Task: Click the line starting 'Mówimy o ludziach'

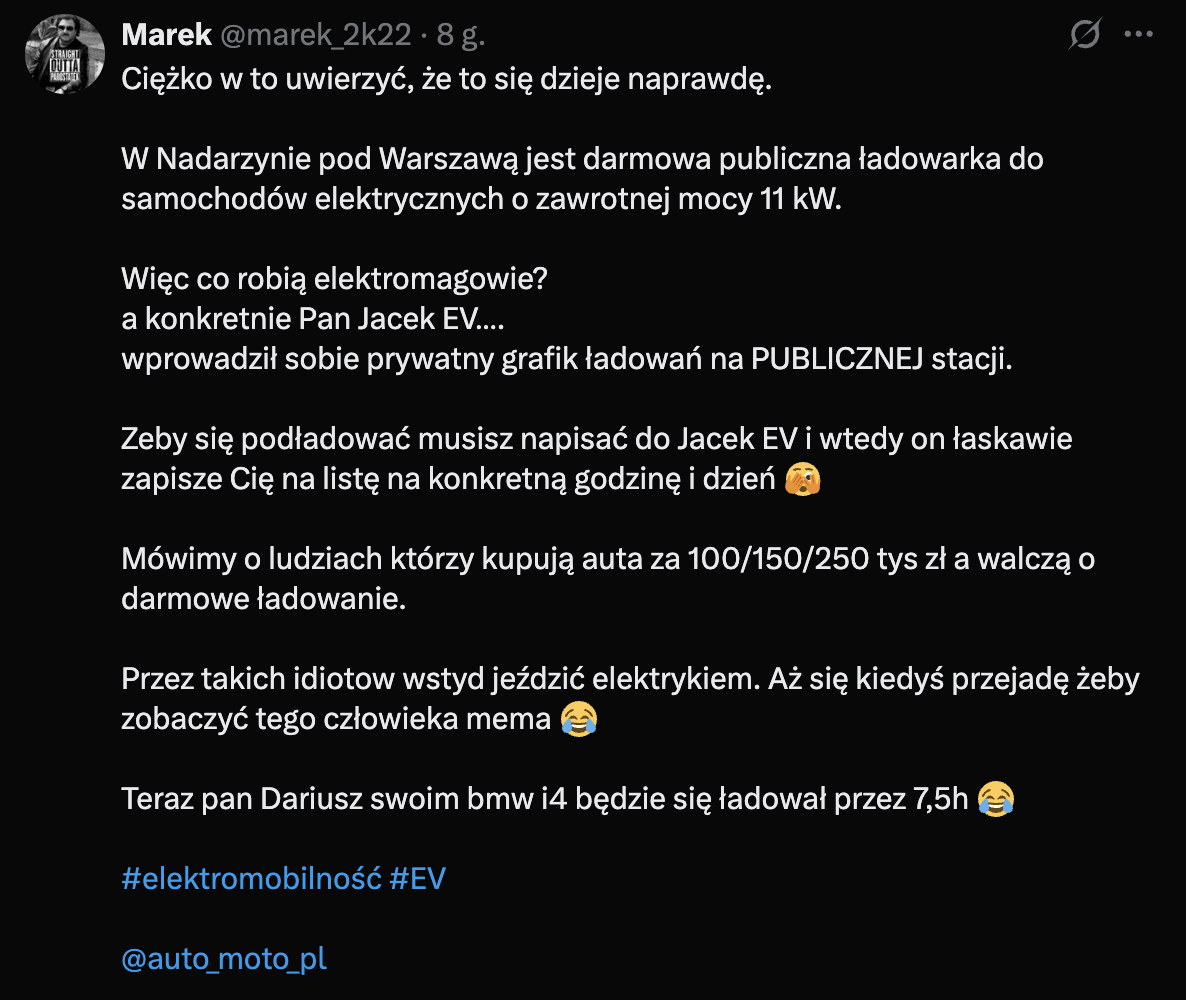Action: (x=607, y=559)
